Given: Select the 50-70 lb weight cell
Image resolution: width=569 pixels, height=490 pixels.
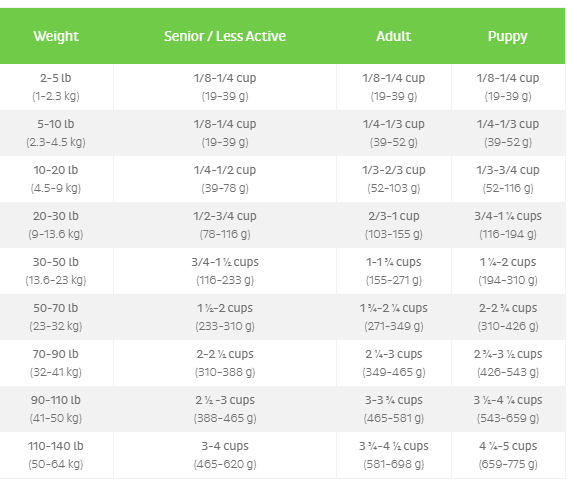Looking at the screenshot, I should [56, 317].
